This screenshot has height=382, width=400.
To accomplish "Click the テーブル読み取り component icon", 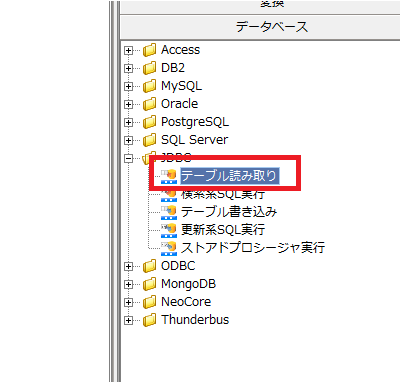I will pos(169,176).
